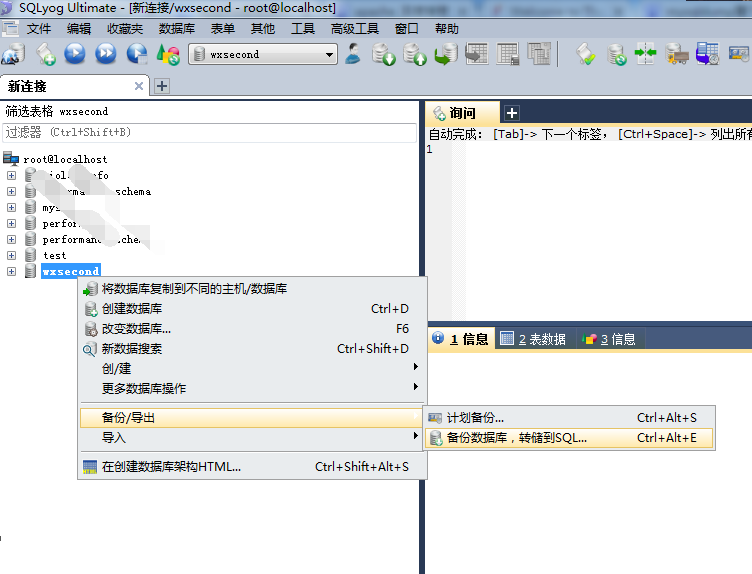Expand the performanc…che… tree node
The image size is (752, 574).
[x=12, y=239]
